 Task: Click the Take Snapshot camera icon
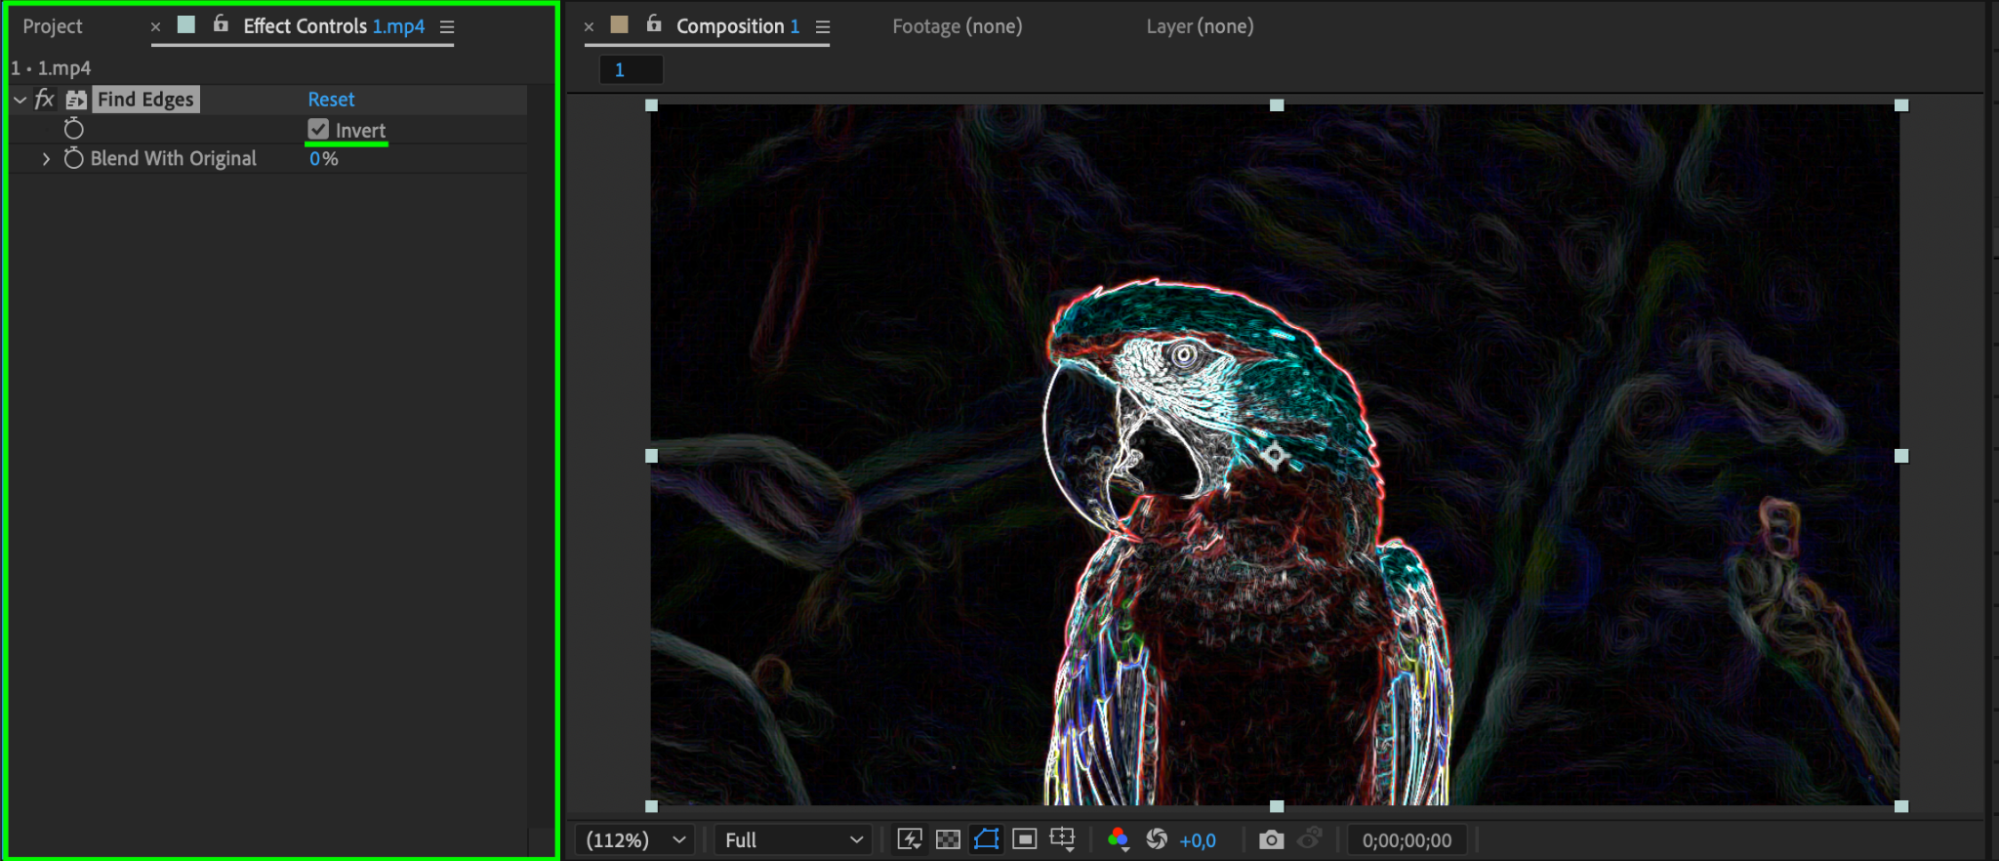tap(1271, 840)
